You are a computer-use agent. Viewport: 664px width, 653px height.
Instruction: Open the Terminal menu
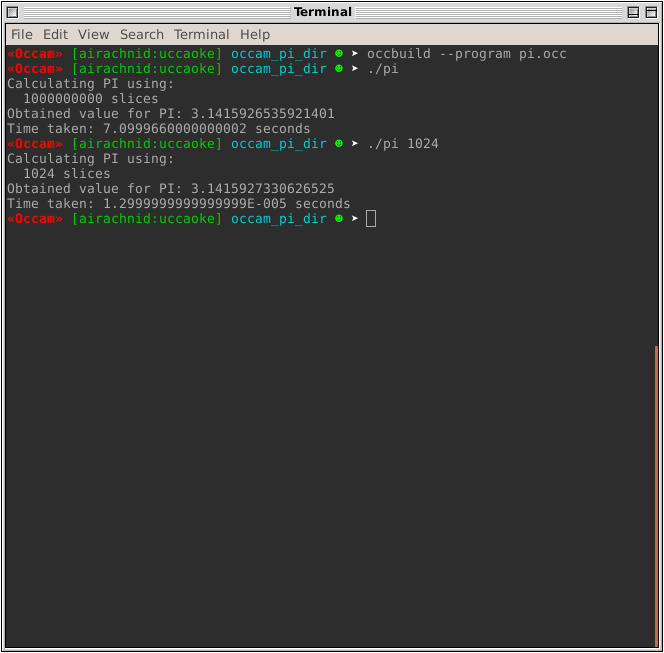point(202,34)
